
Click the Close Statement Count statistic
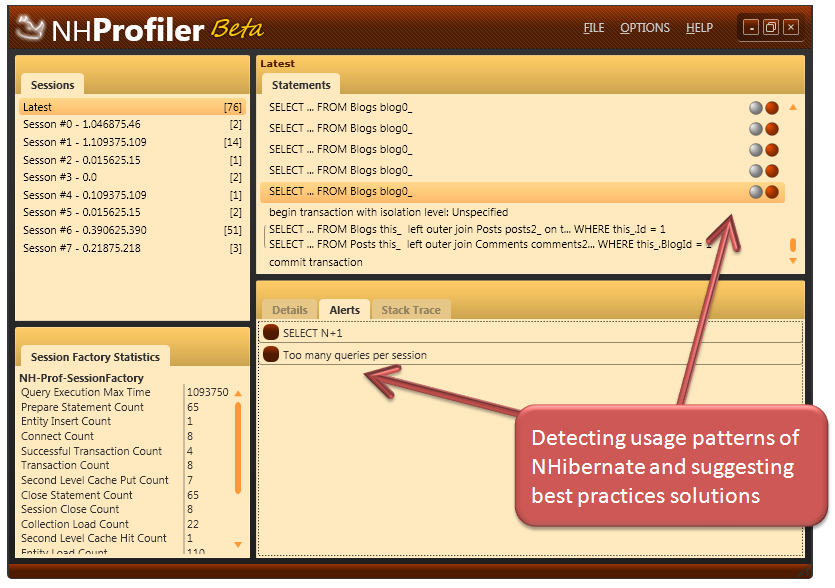point(77,495)
